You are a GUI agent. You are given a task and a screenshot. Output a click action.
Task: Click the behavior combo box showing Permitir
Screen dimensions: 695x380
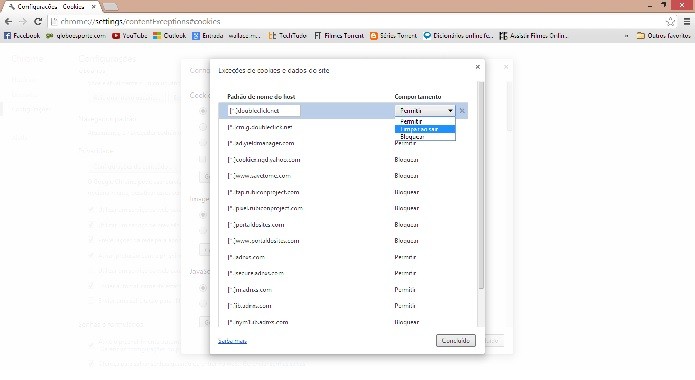point(425,110)
